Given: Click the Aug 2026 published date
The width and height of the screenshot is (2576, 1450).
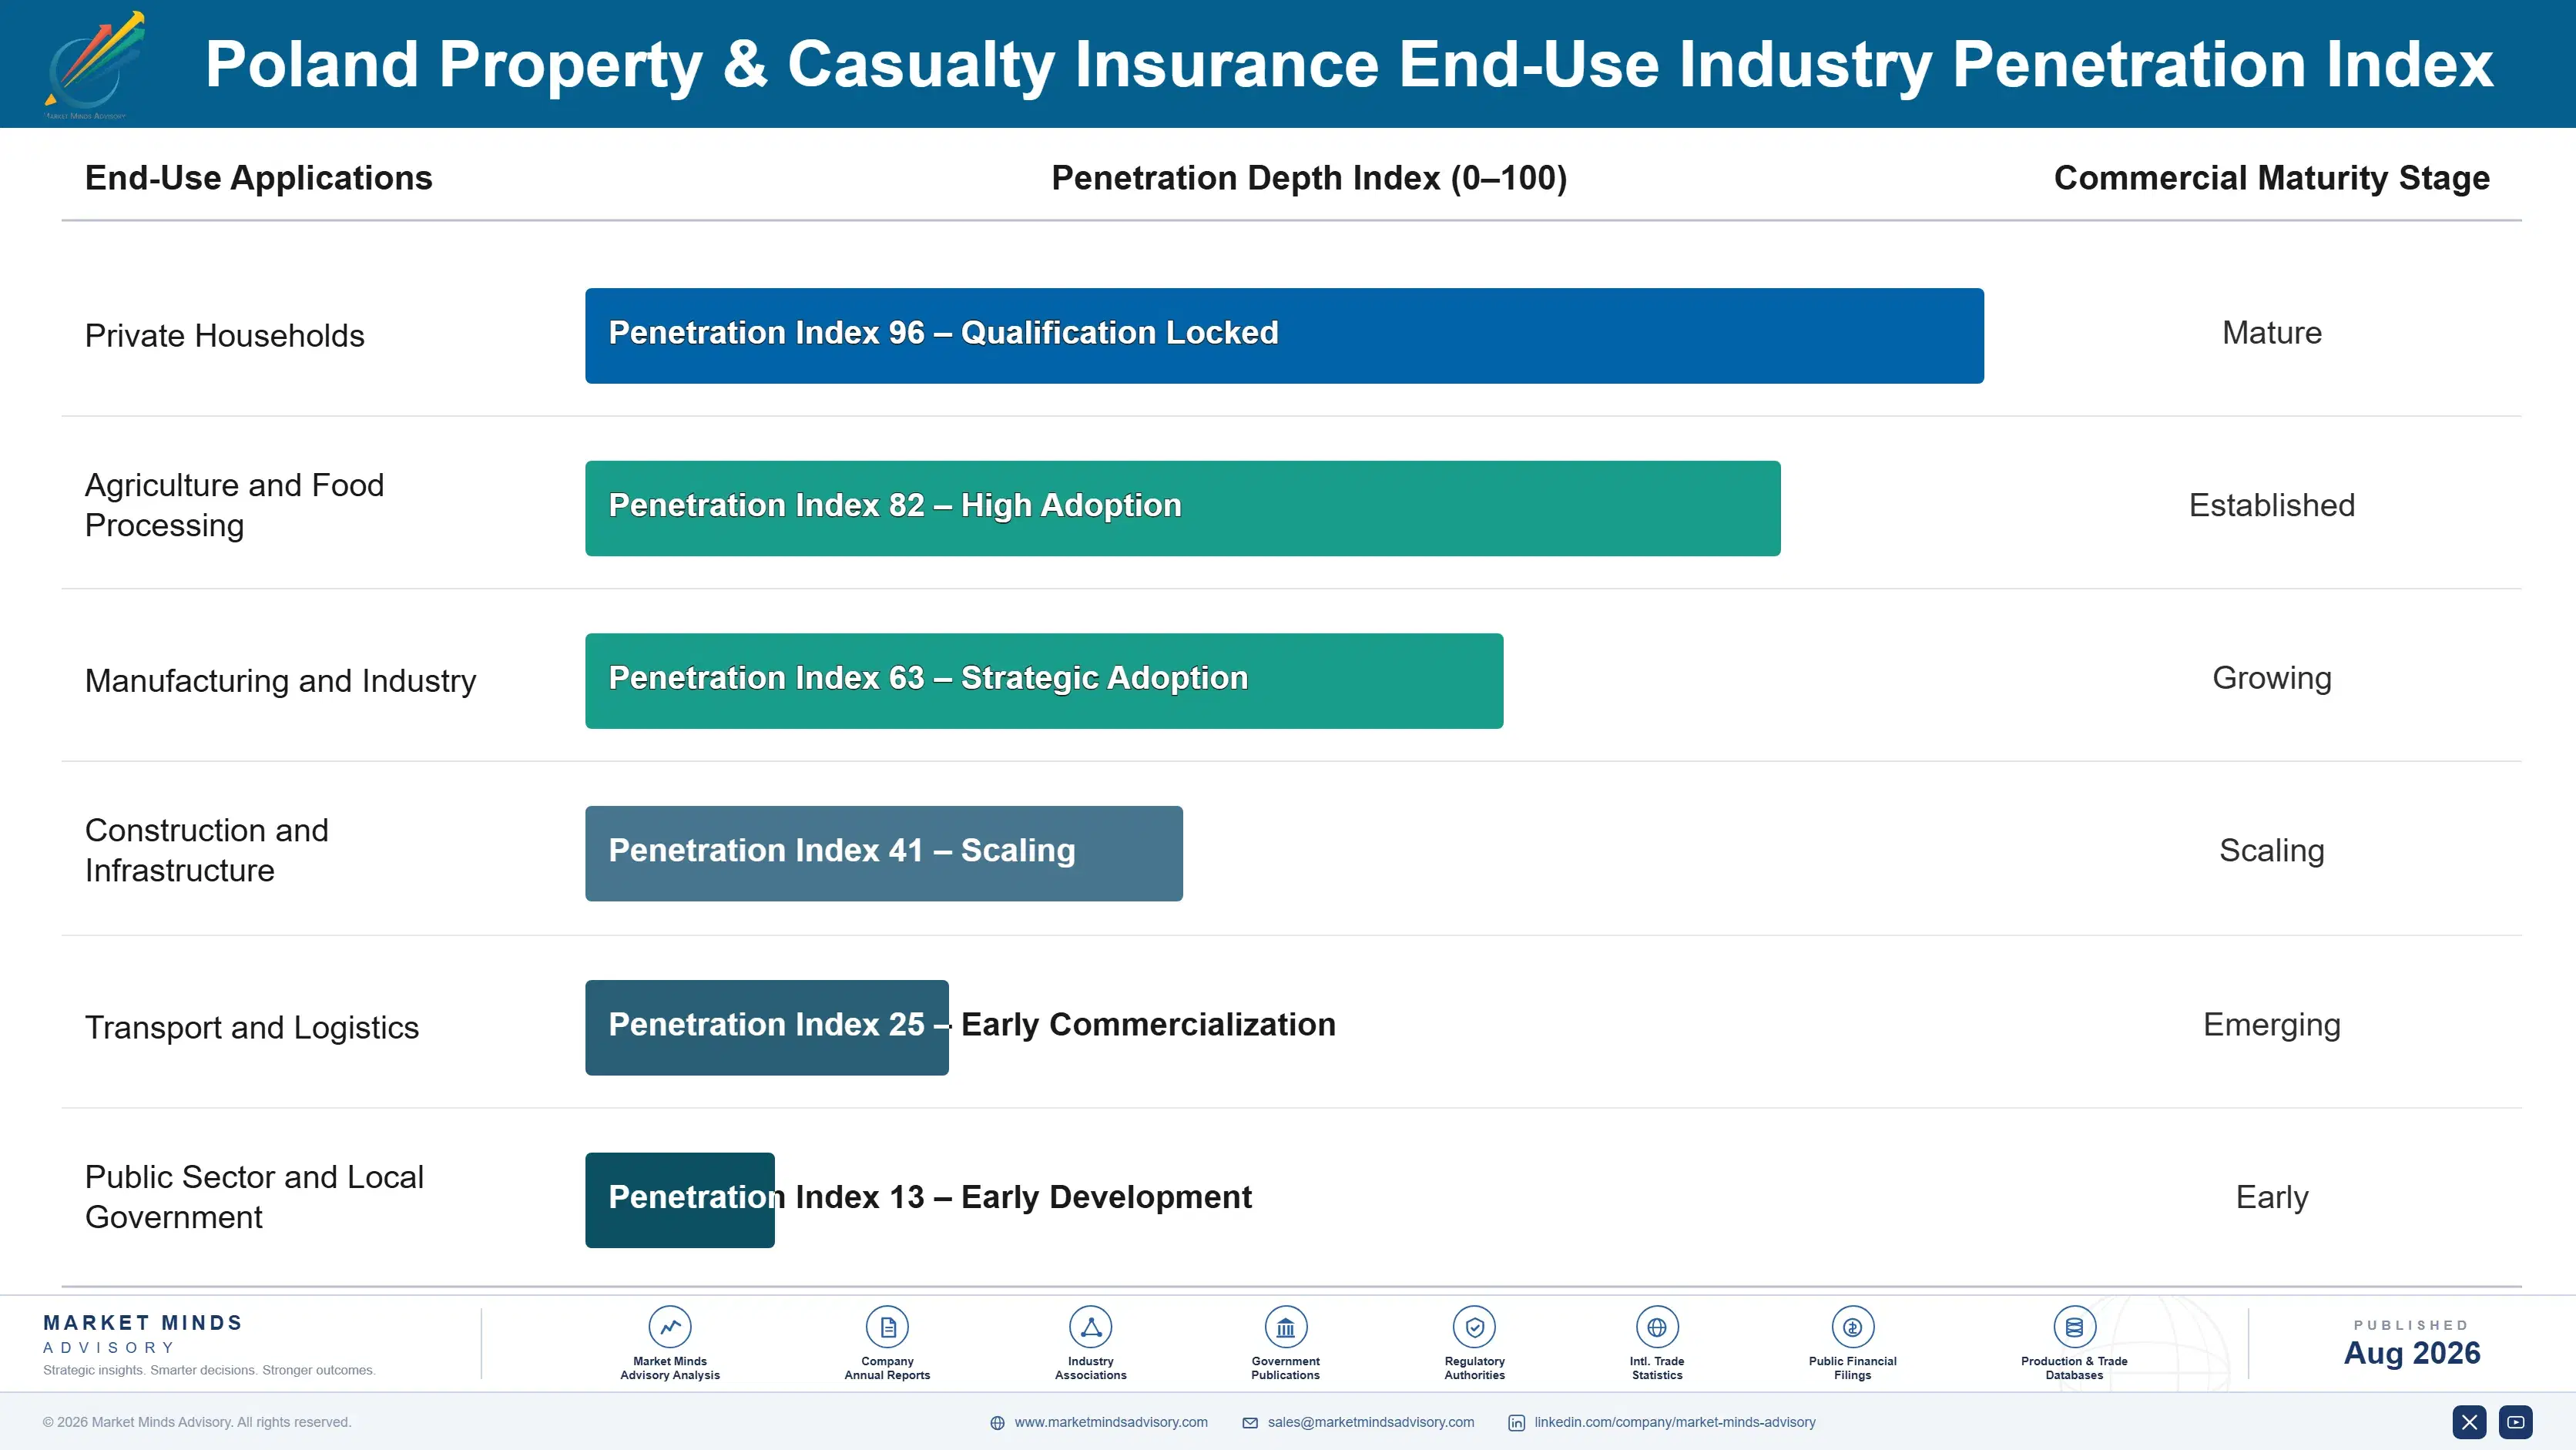Looking at the screenshot, I should pyautogui.click(x=2412, y=1353).
